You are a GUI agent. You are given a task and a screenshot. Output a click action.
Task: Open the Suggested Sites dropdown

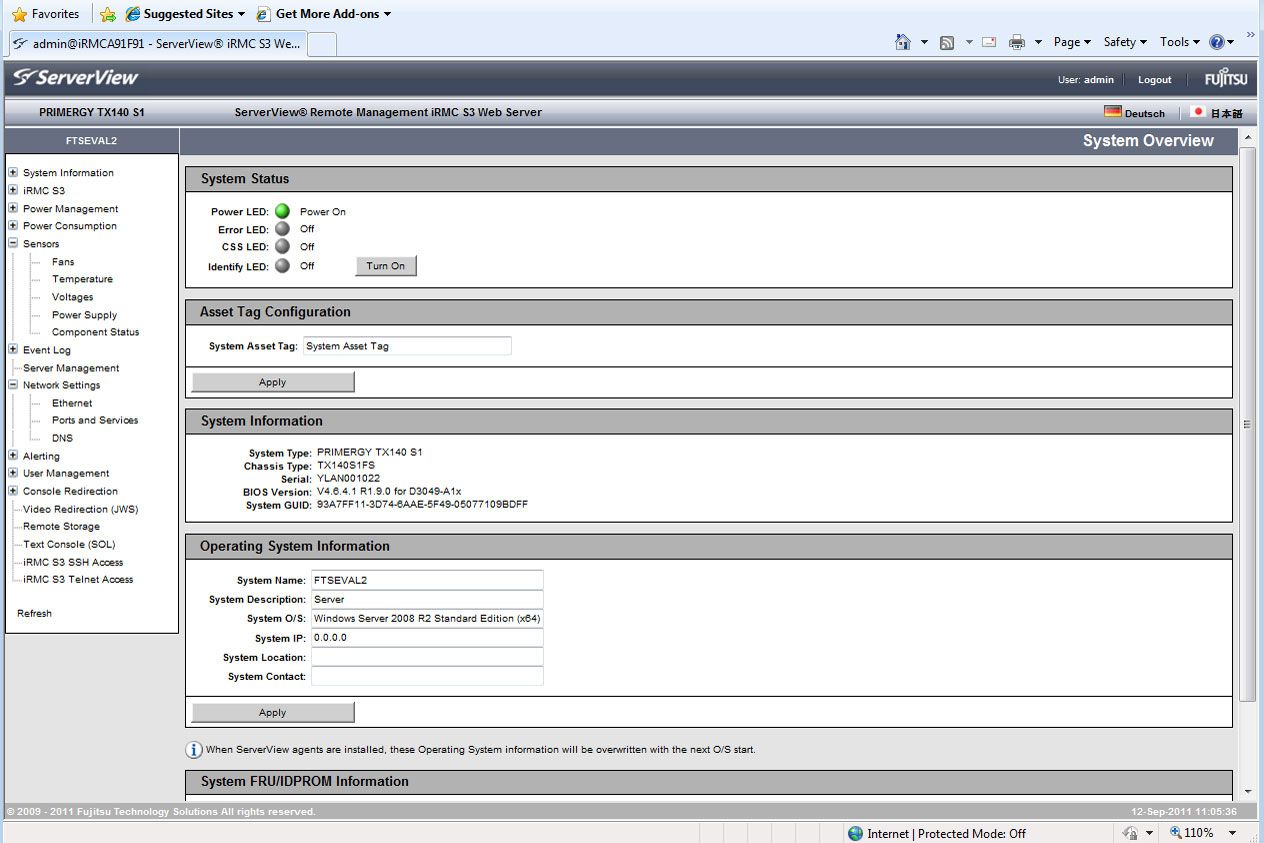(185, 14)
